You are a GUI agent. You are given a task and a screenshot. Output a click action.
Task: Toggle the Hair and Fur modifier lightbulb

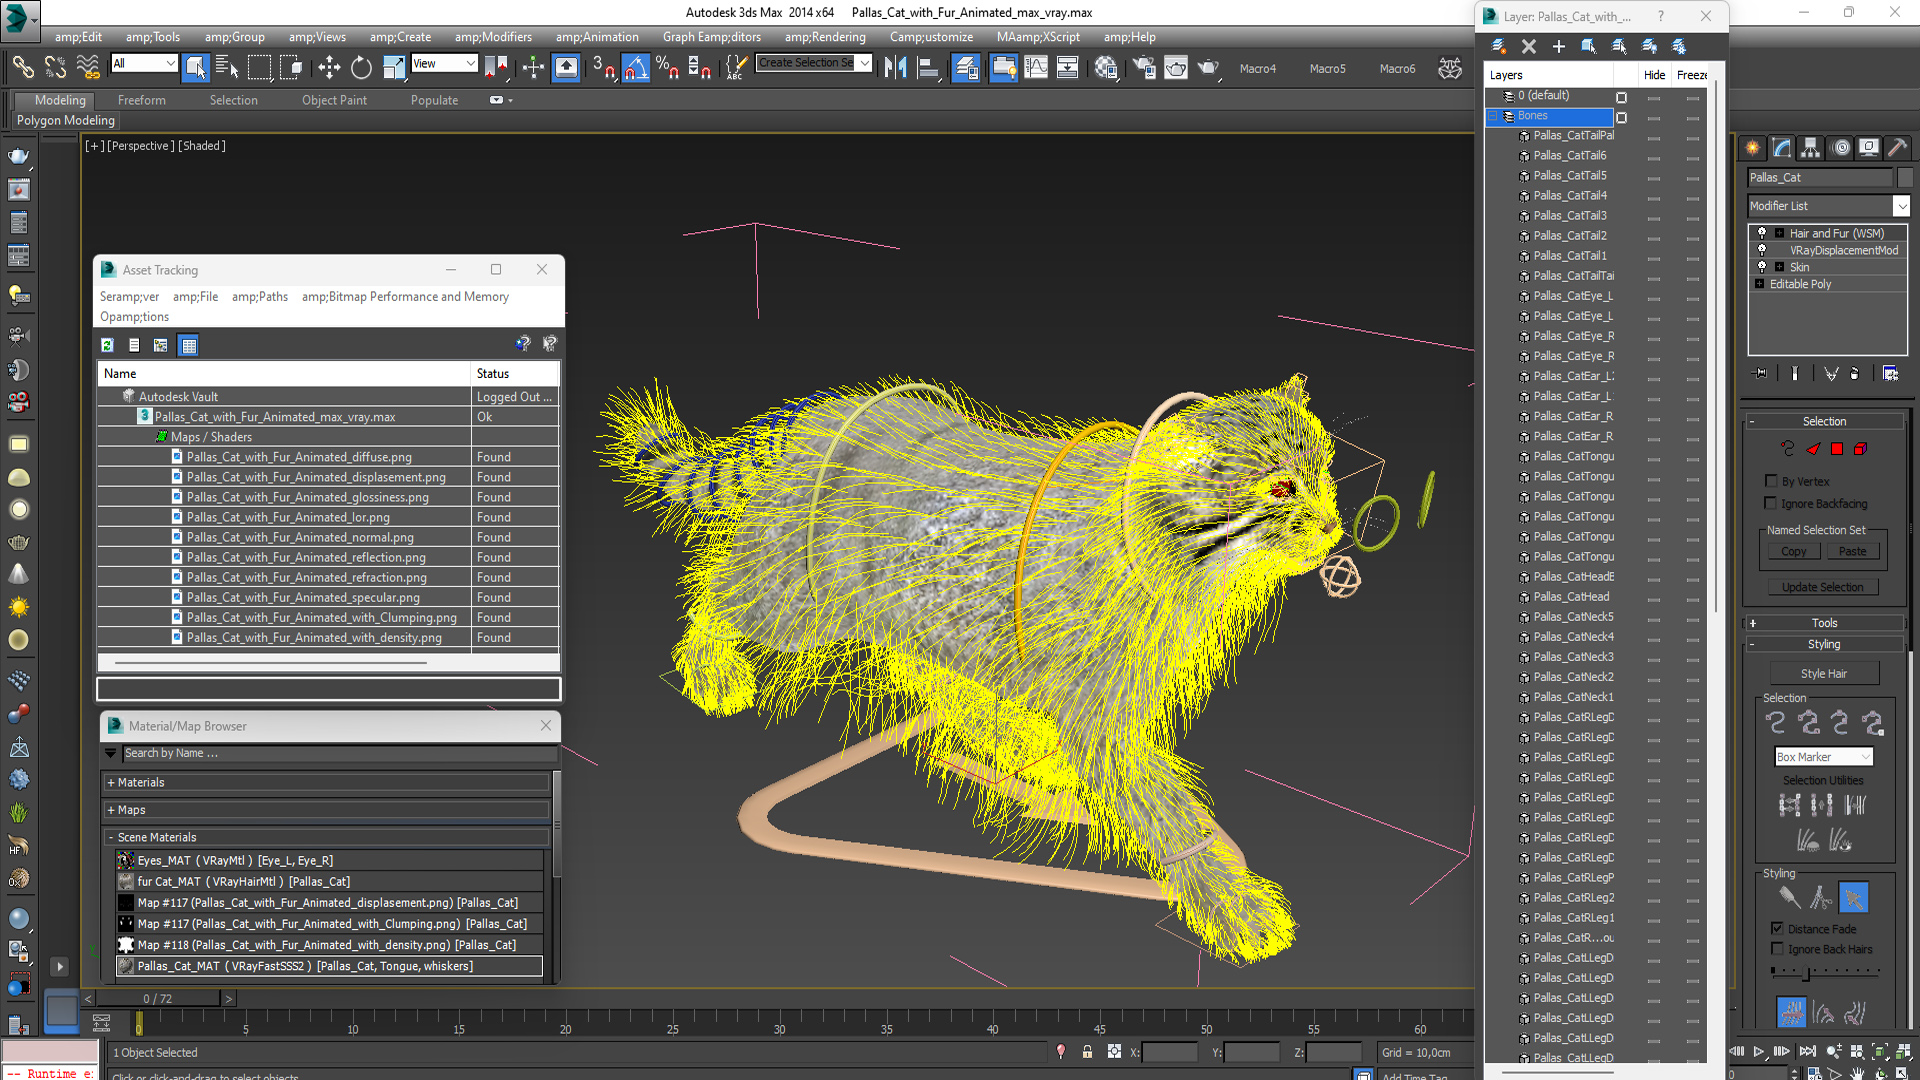[x=1762, y=233]
